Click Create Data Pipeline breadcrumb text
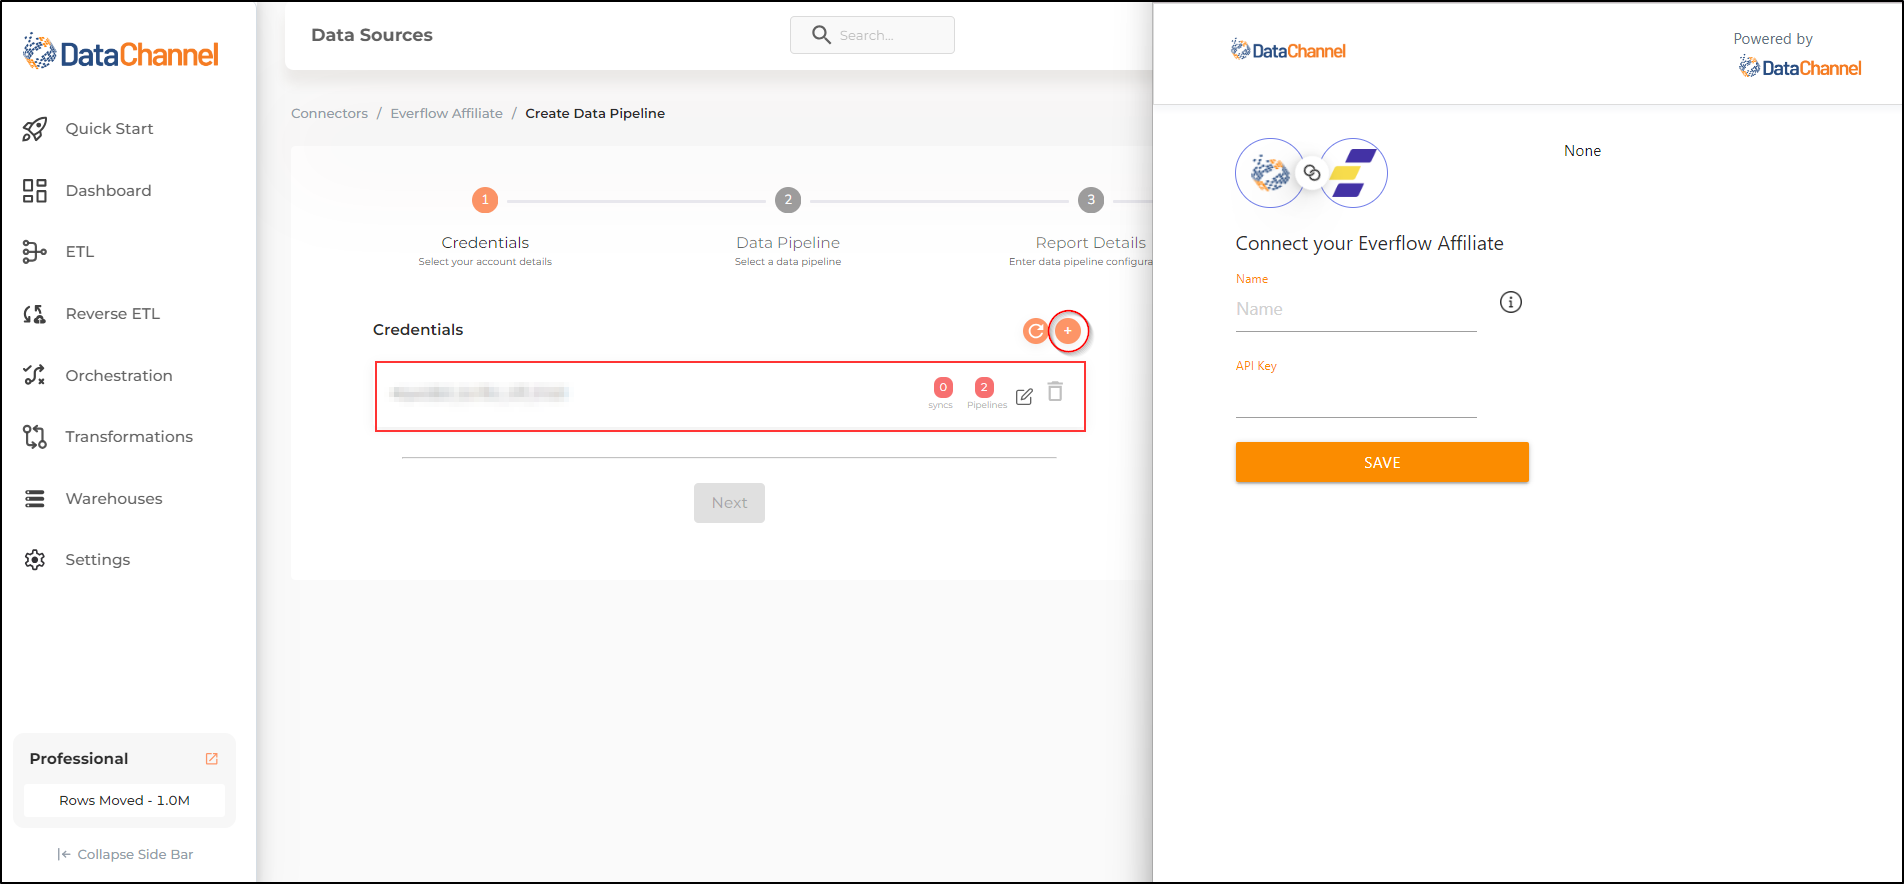Viewport: 1904px width, 884px height. coord(595,114)
